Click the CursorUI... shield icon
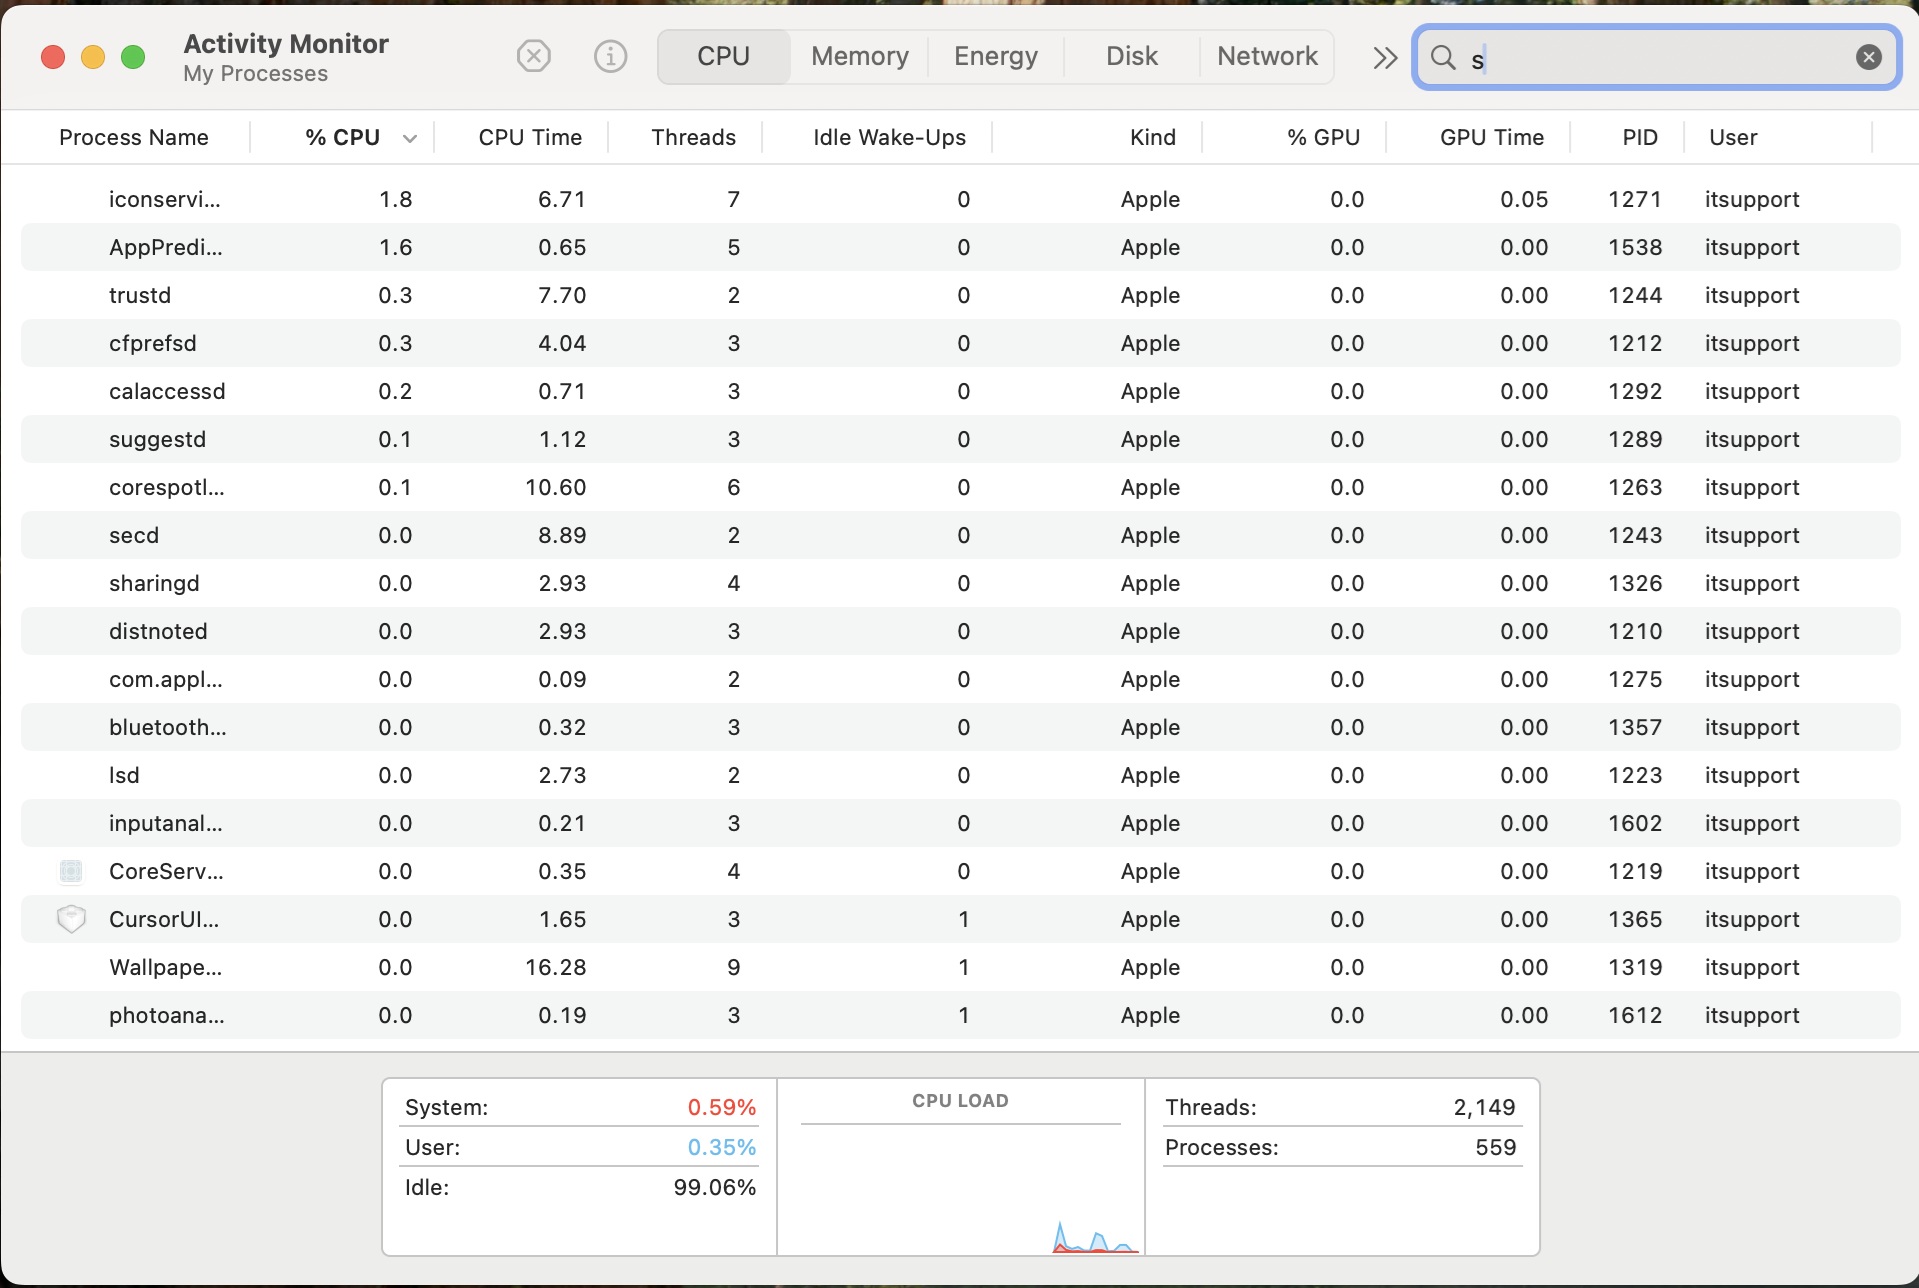Viewport: 1919px width, 1288px height. (x=71, y=919)
